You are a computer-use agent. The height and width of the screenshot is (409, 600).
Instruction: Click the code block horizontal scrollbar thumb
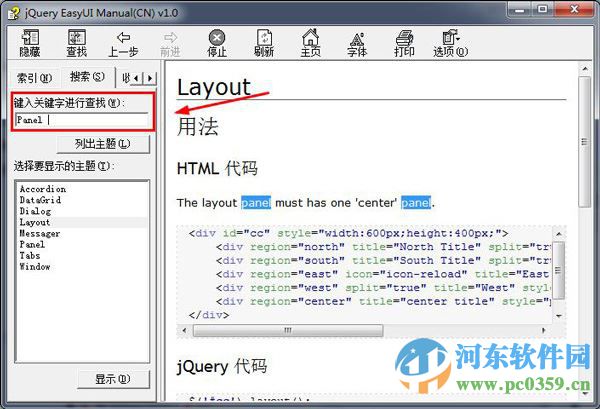[x=288, y=330]
